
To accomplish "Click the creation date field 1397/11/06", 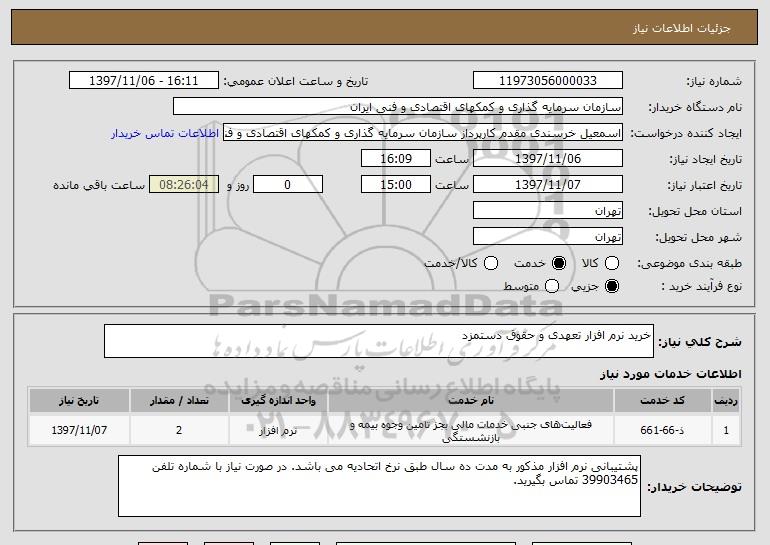I will pyautogui.click(x=548, y=159).
